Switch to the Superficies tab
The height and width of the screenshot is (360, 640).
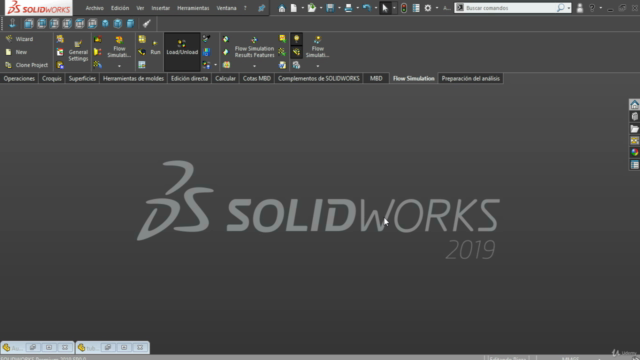click(x=82, y=78)
